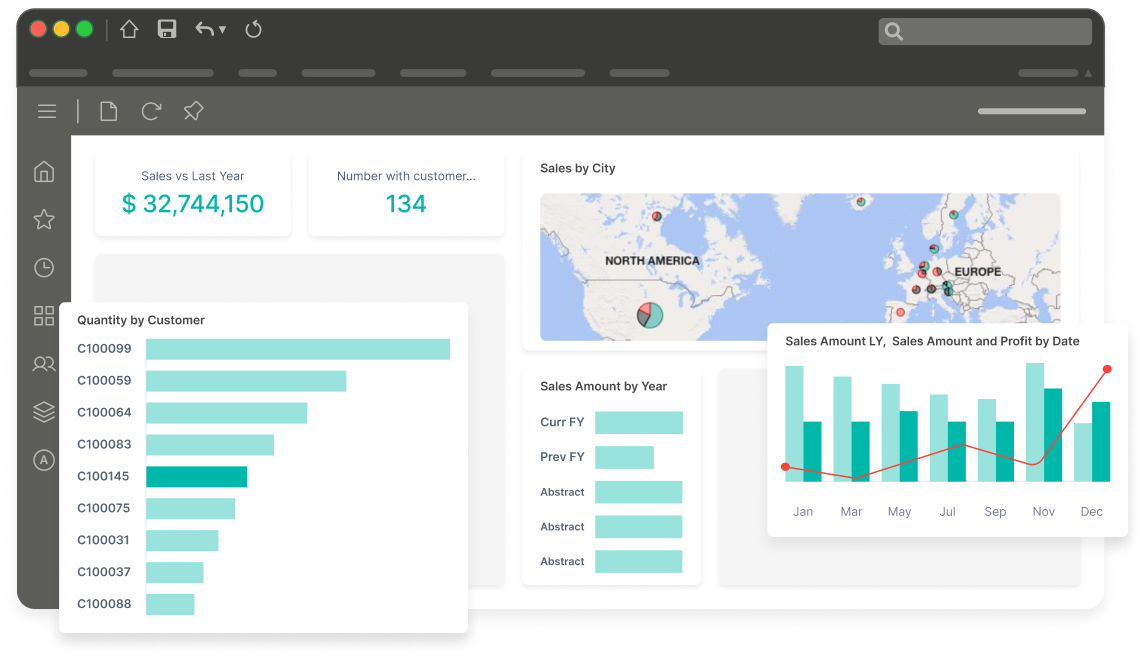Open Recents with the clock sidebar icon

point(44,267)
